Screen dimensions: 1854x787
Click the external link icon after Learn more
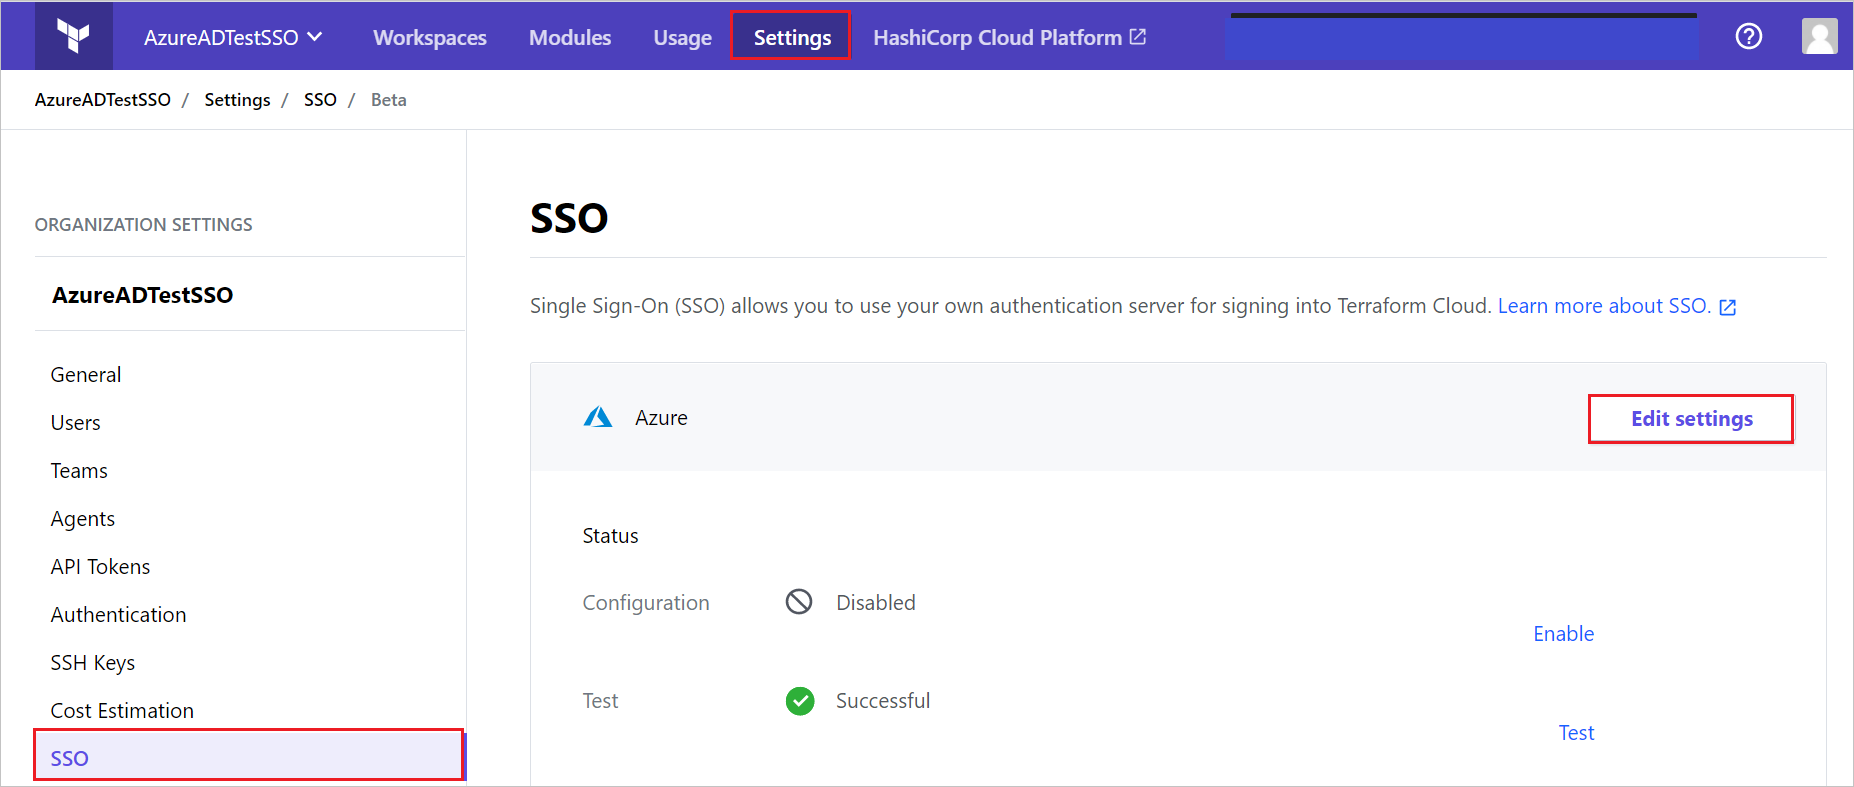pyautogui.click(x=1727, y=308)
